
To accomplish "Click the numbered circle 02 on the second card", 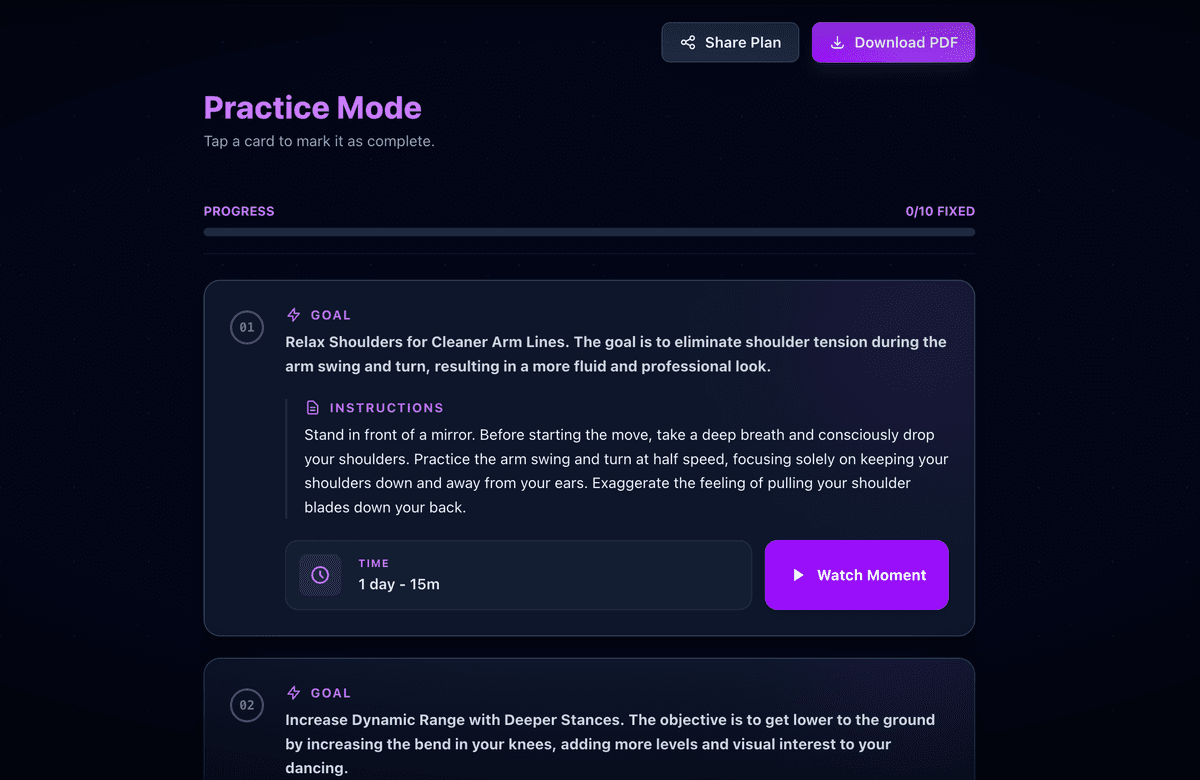I will coord(247,705).
